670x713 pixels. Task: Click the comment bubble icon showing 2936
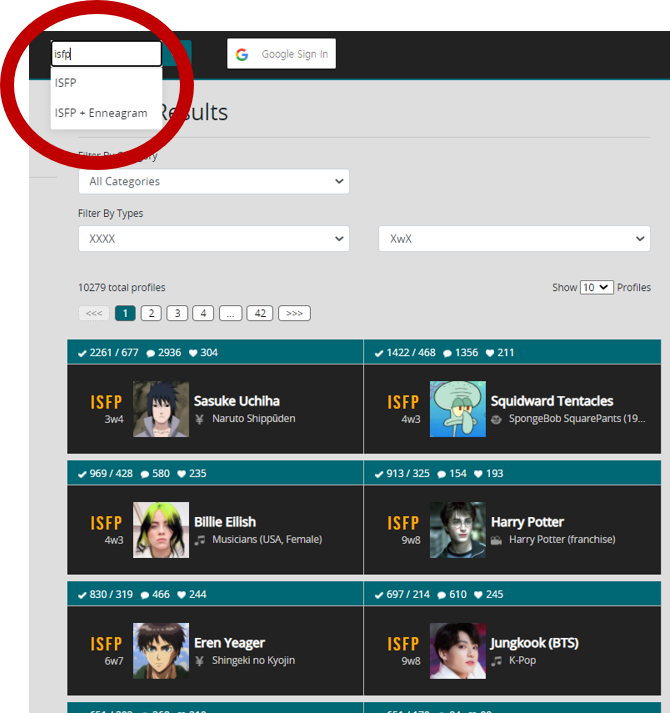pyautogui.click(x=151, y=353)
